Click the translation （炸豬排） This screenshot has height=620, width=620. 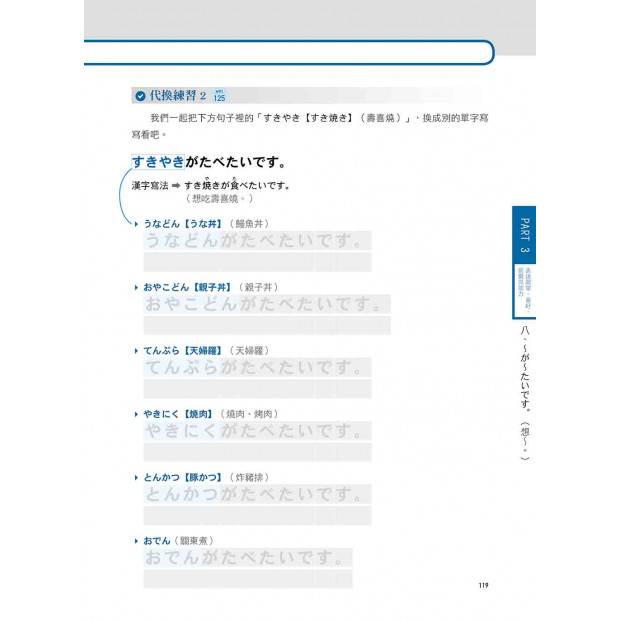coord(250,478)
